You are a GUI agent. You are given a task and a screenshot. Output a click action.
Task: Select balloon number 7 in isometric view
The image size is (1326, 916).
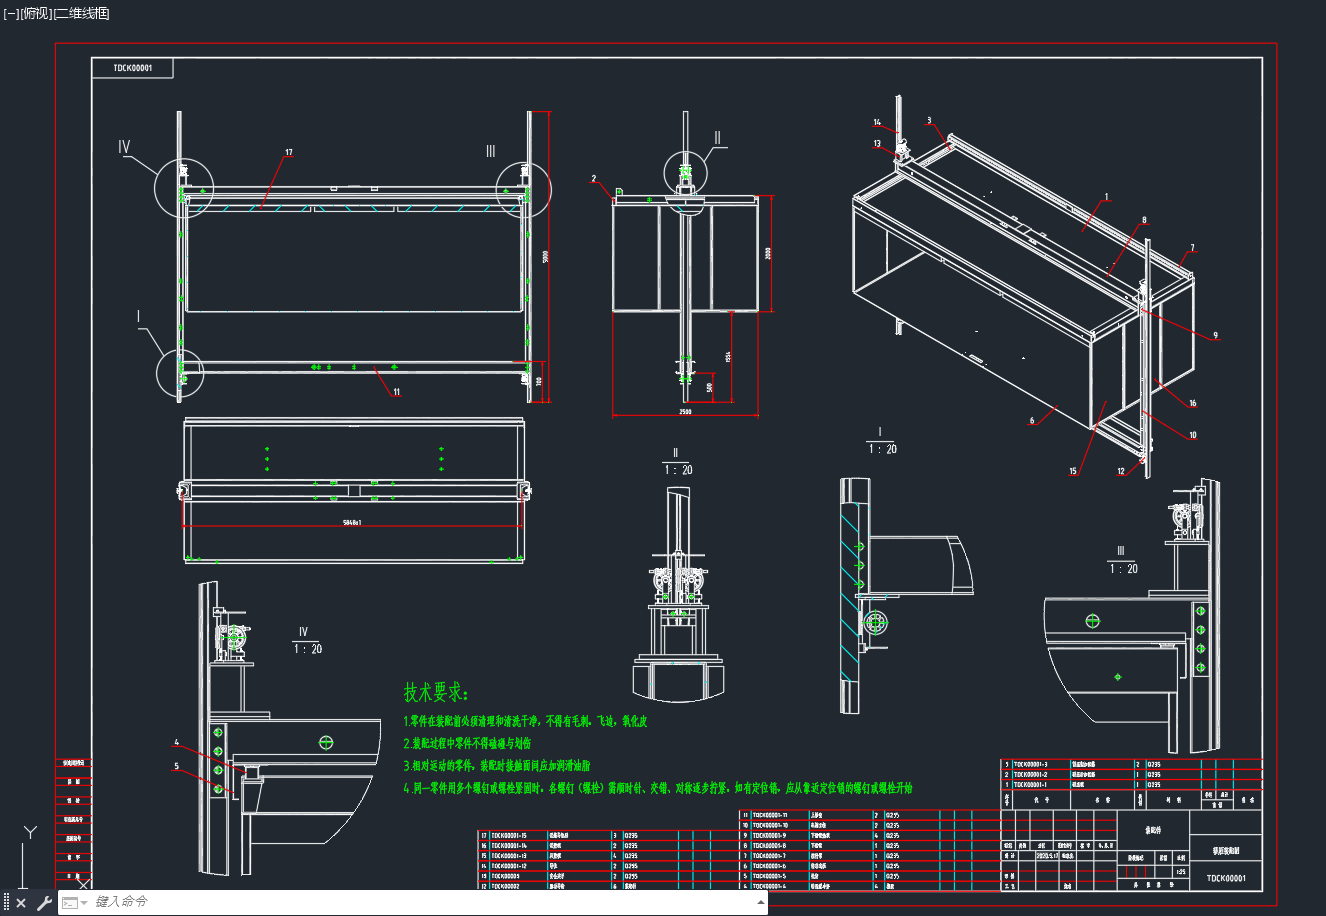pyautogui.click(x=1192, y=248)
